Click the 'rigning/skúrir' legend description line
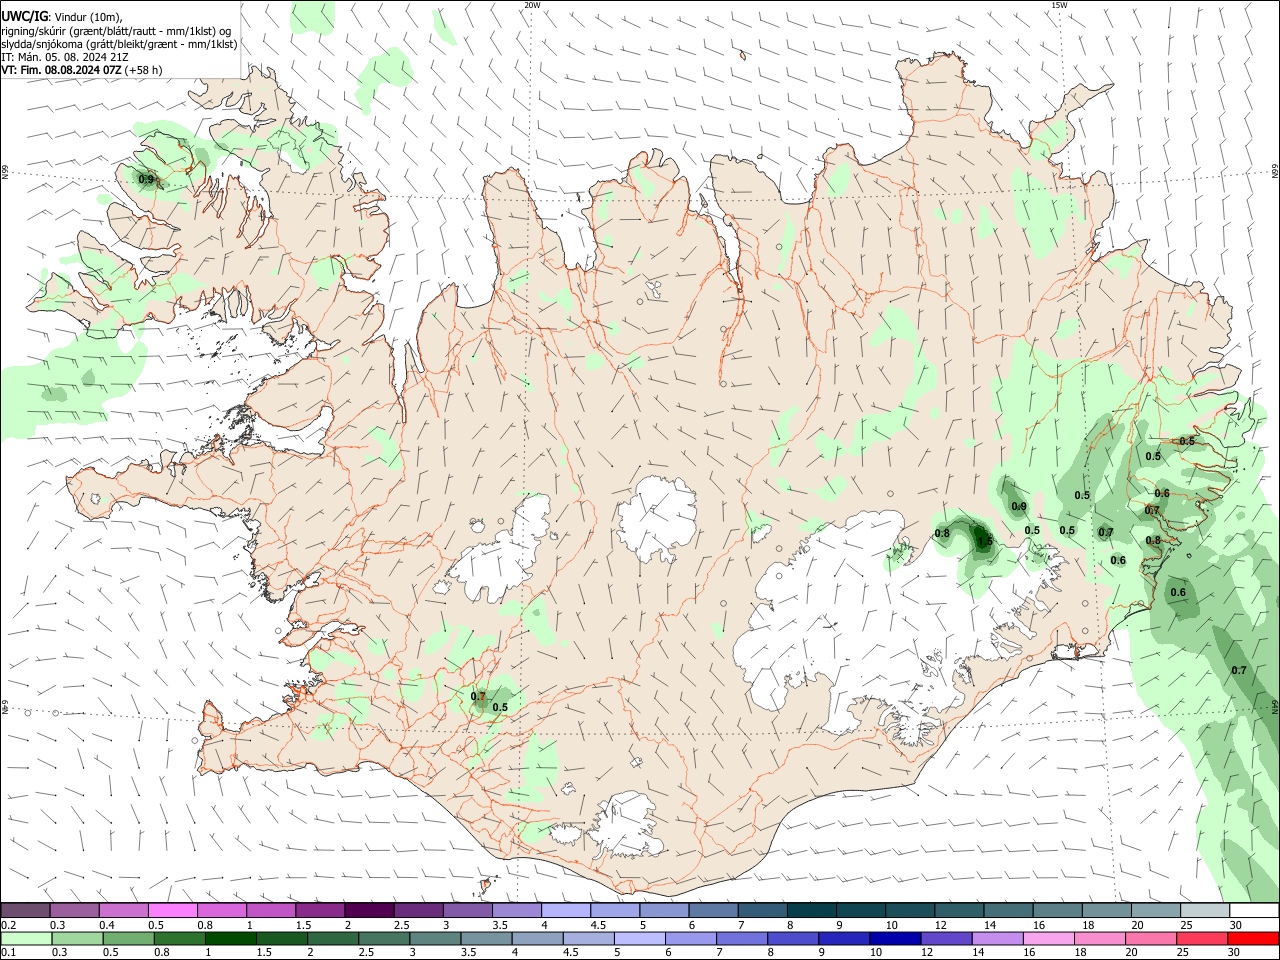 (x=116, y=31)
